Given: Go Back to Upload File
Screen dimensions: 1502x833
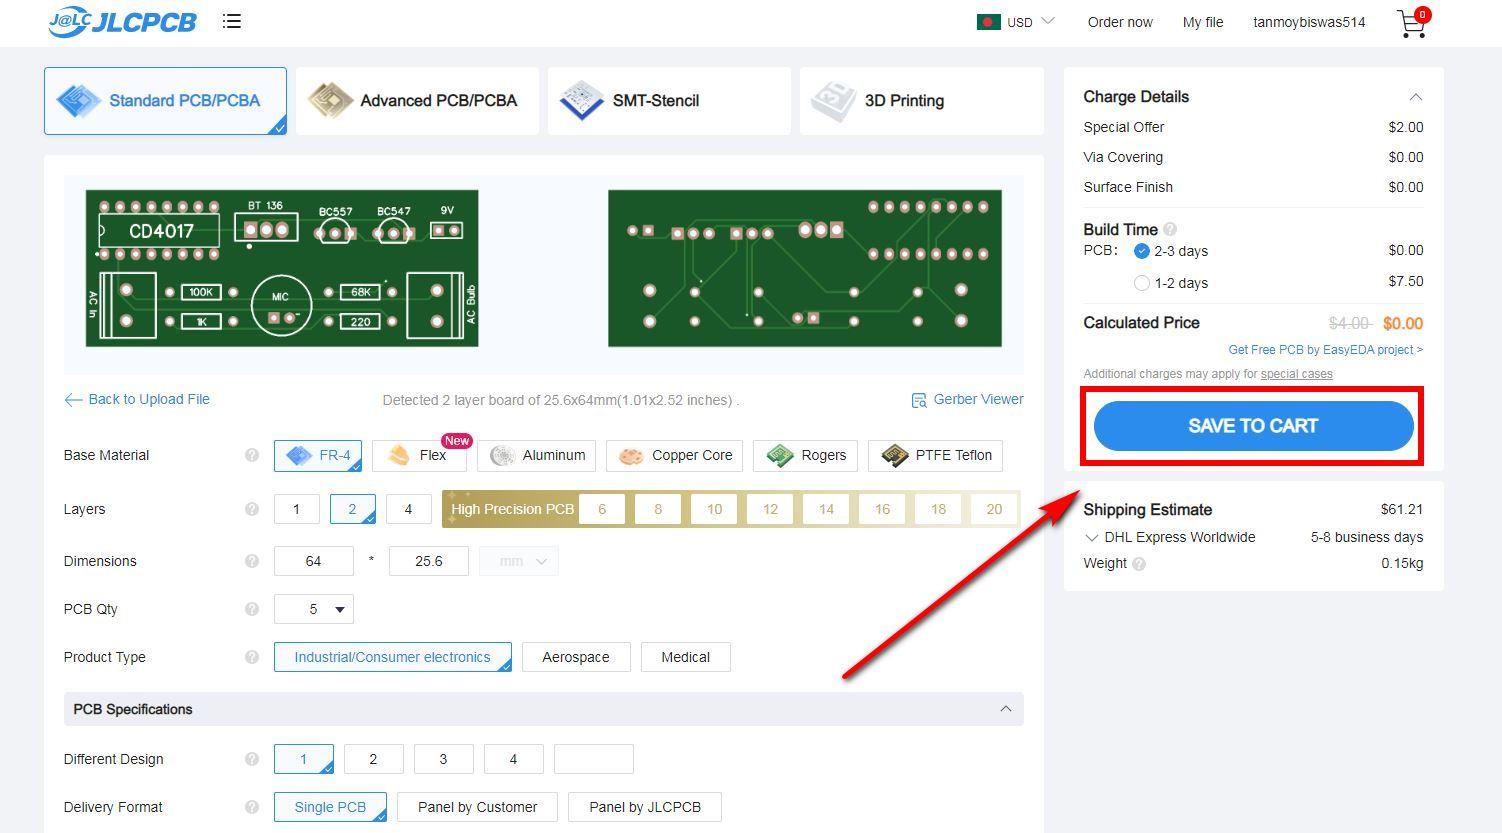Looking at the screenshot, I should (x=149, y=399).
